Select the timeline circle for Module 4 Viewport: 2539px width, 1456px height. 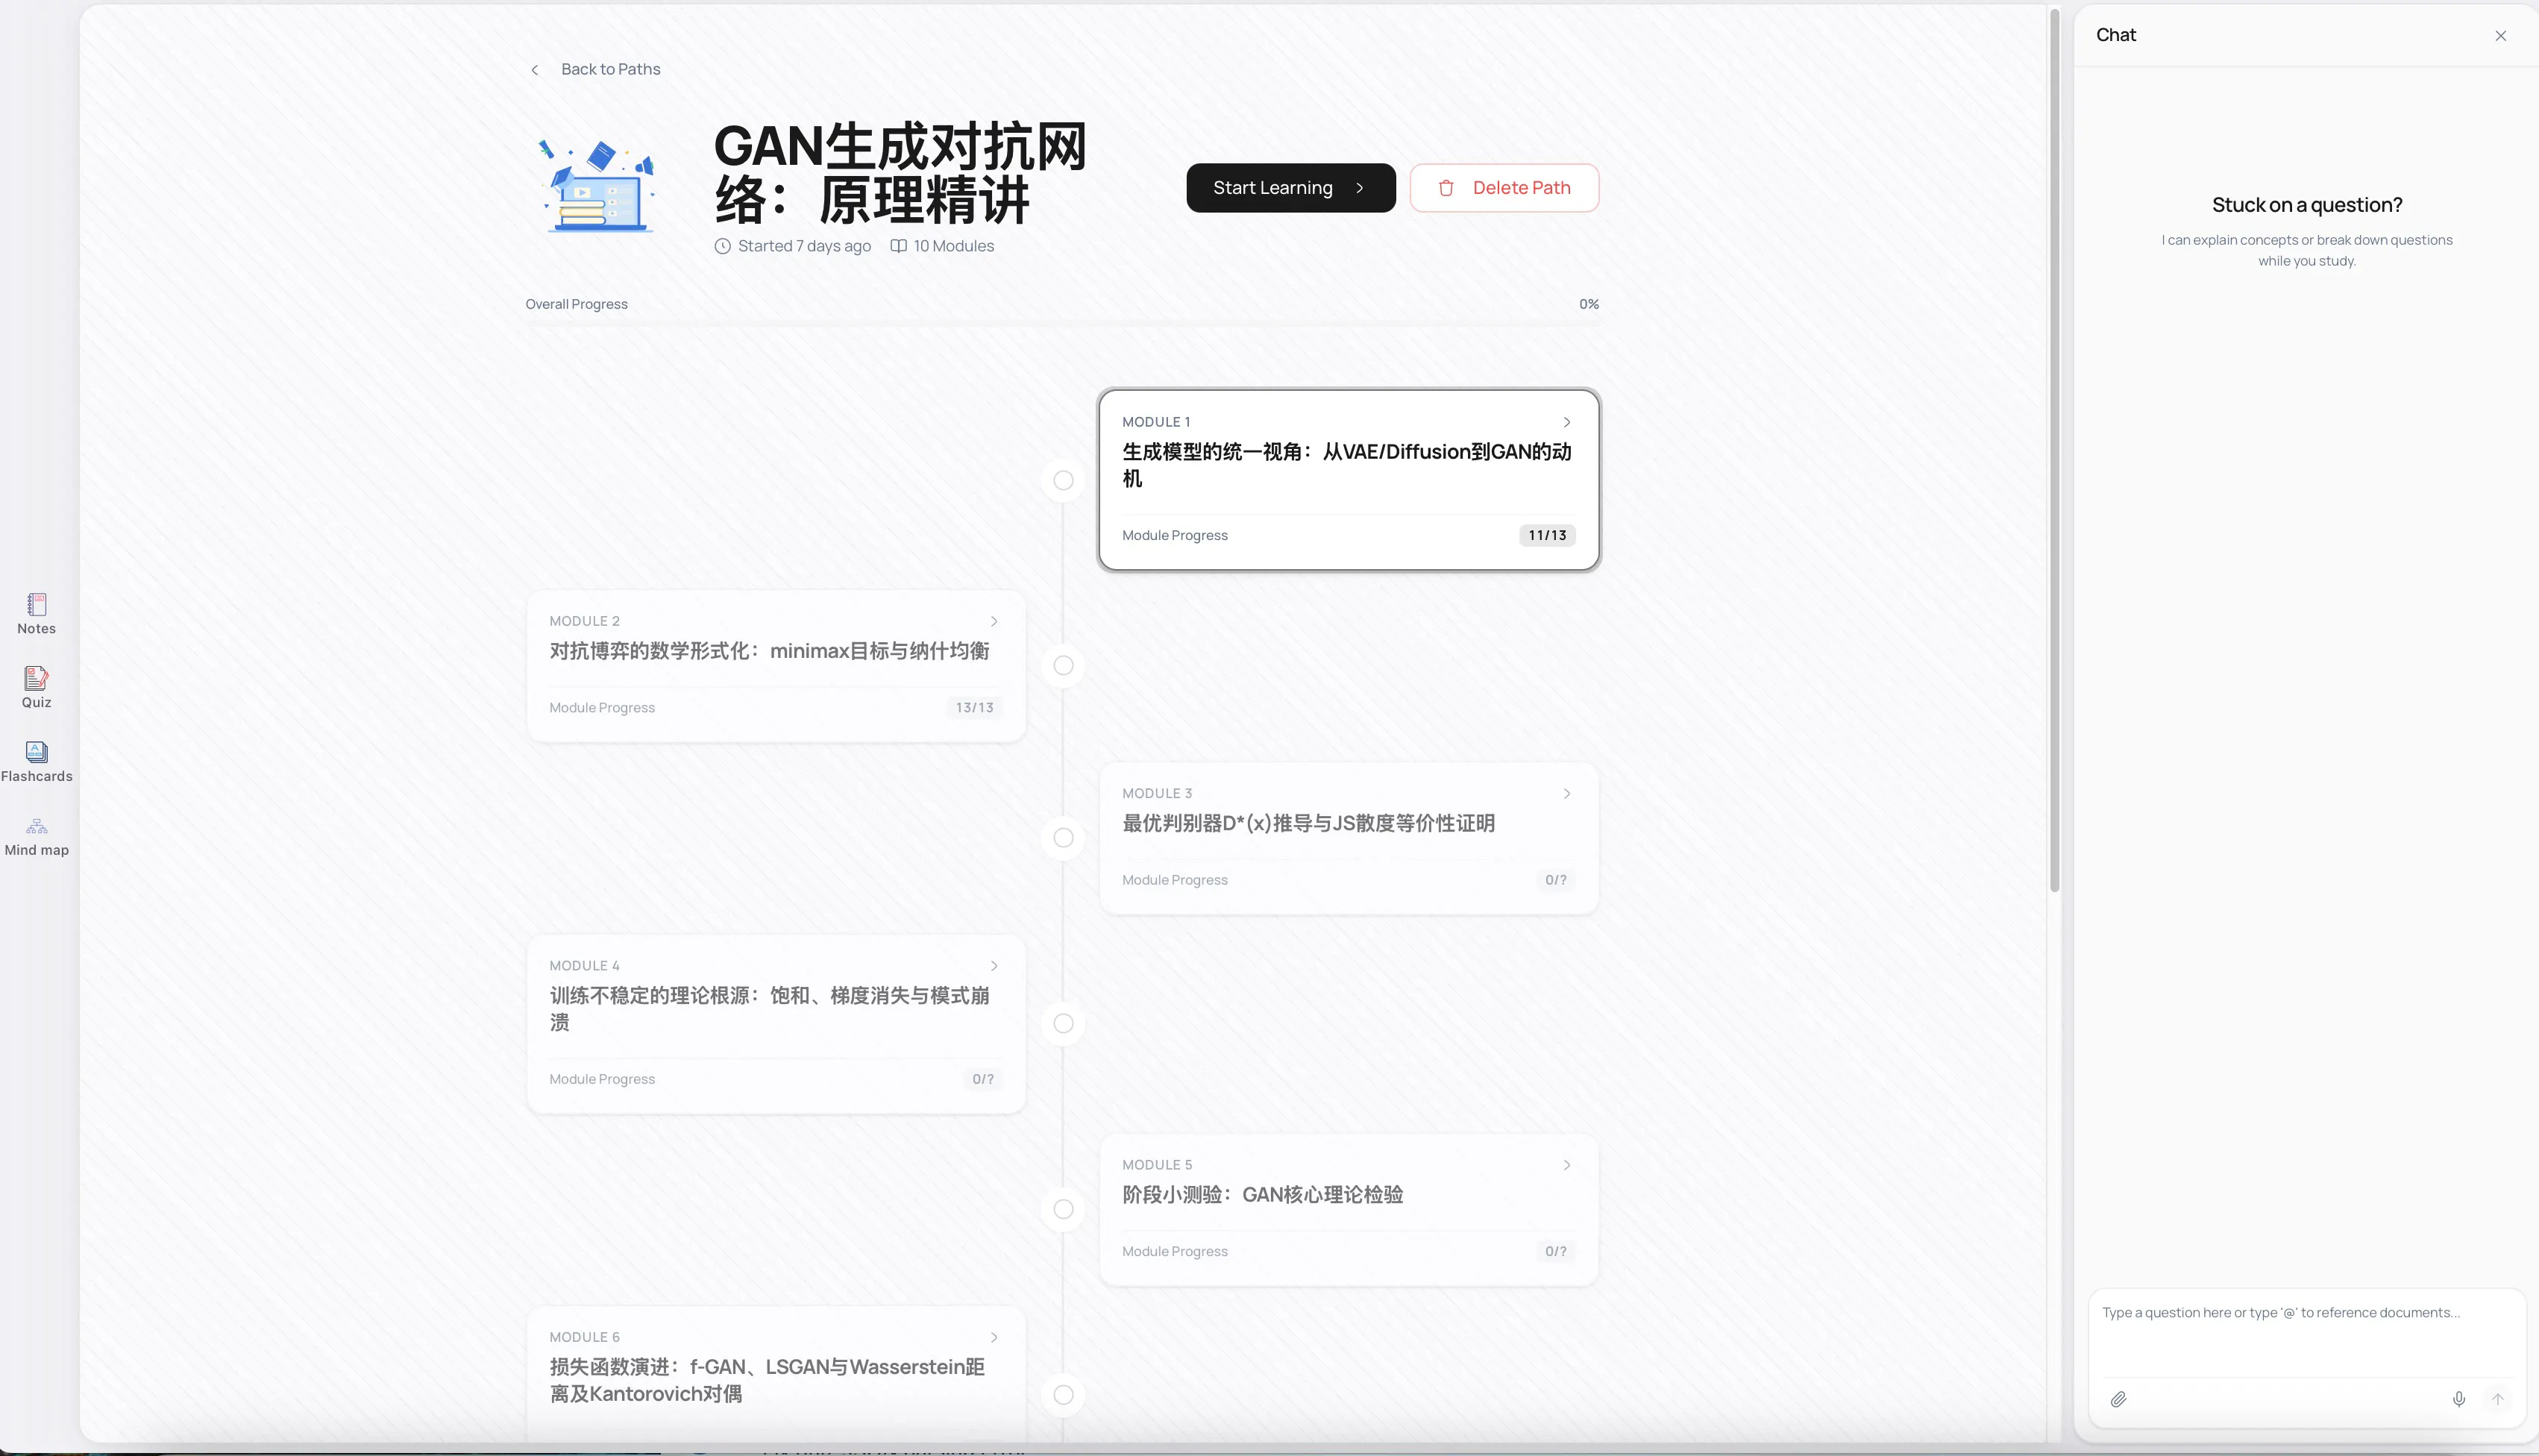coord(1063,1024)
